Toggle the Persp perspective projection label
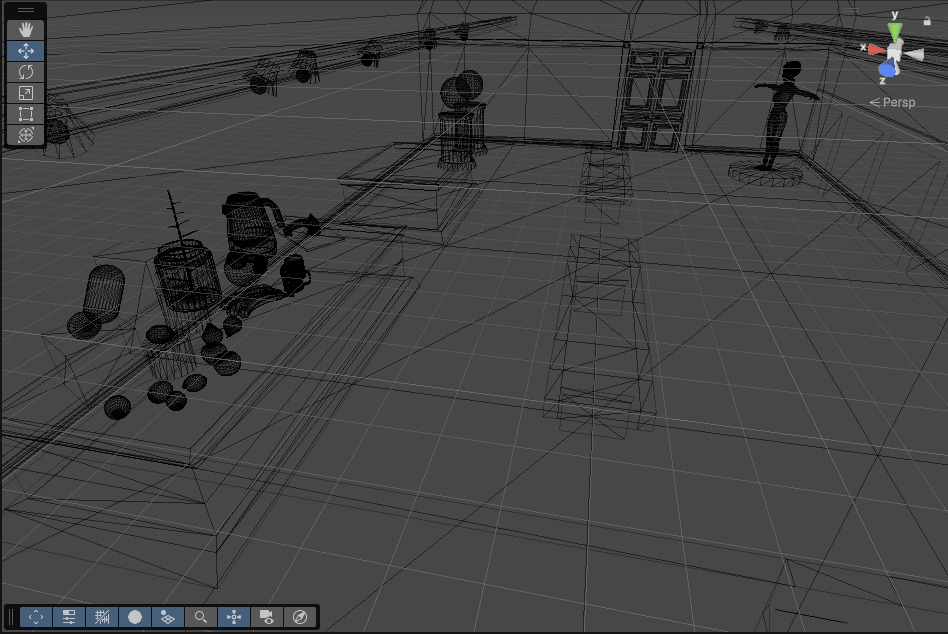Image resolution: width=948 pixels, height=634 pixels. pyautogui.click(x=897, y=102)
